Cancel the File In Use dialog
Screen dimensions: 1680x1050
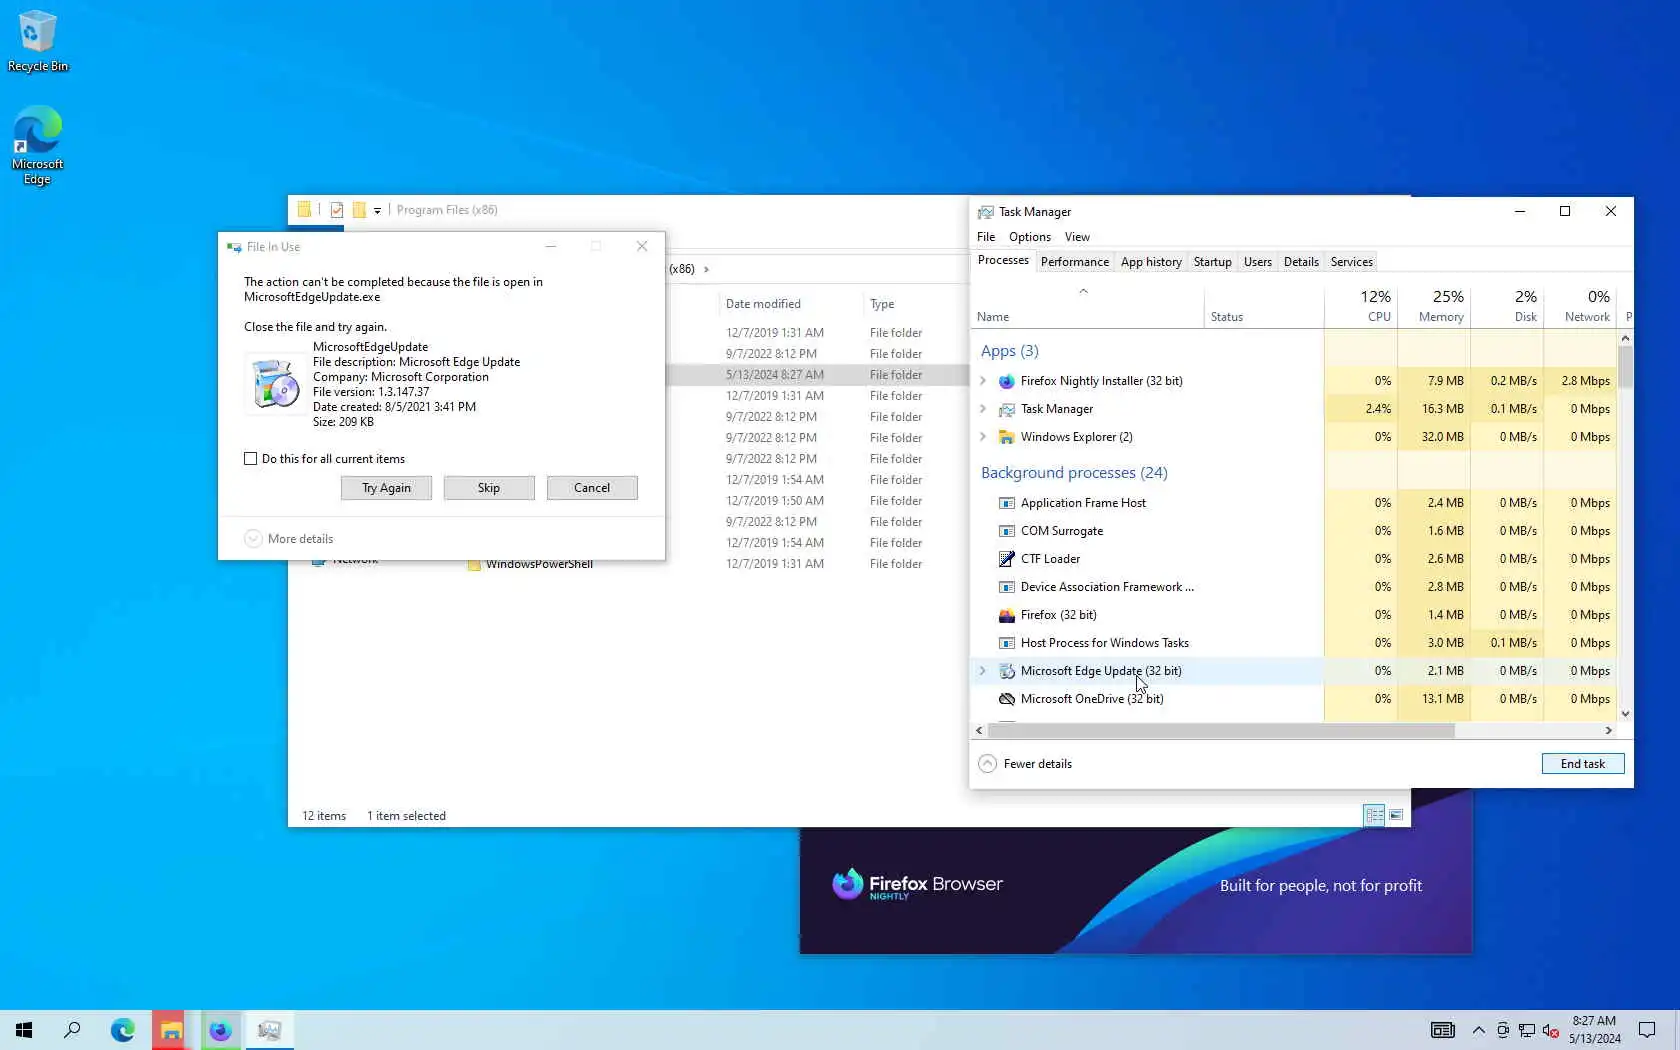coord(592,488)
